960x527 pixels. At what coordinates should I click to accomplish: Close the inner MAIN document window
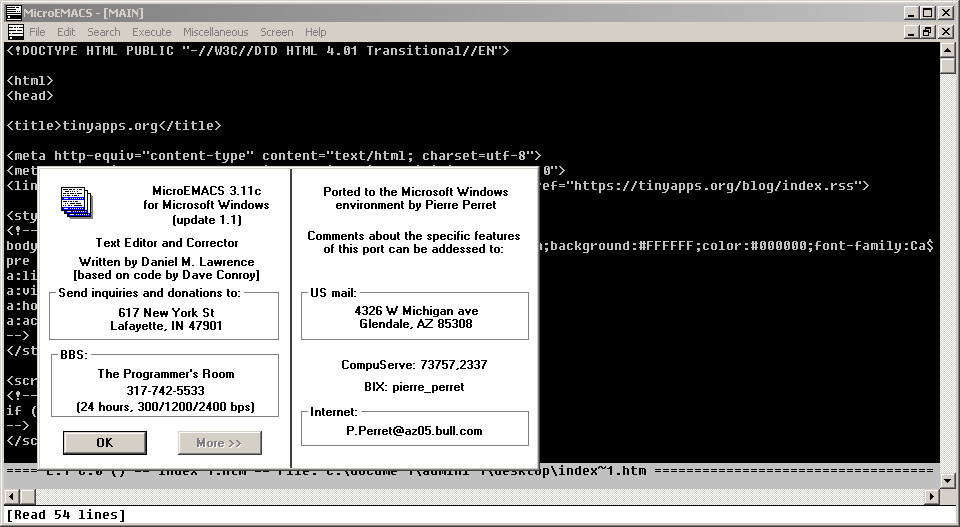(946, 32)
